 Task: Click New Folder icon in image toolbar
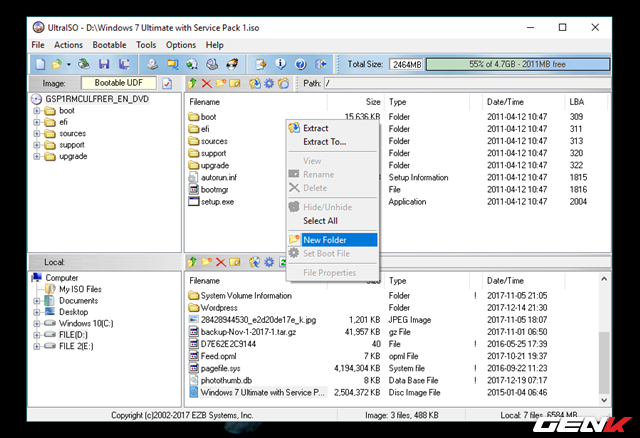[220, 83]
